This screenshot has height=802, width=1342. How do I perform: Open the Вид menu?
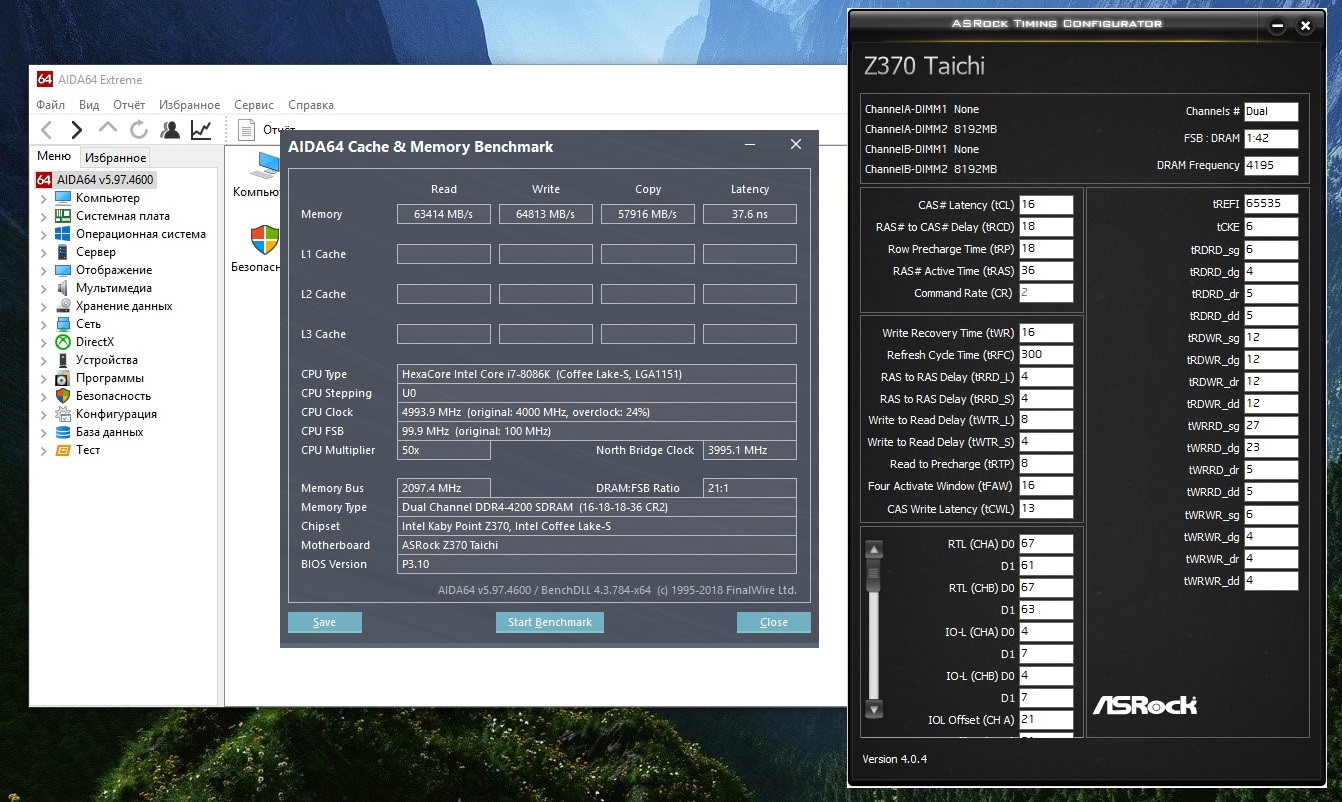[89, 105]
